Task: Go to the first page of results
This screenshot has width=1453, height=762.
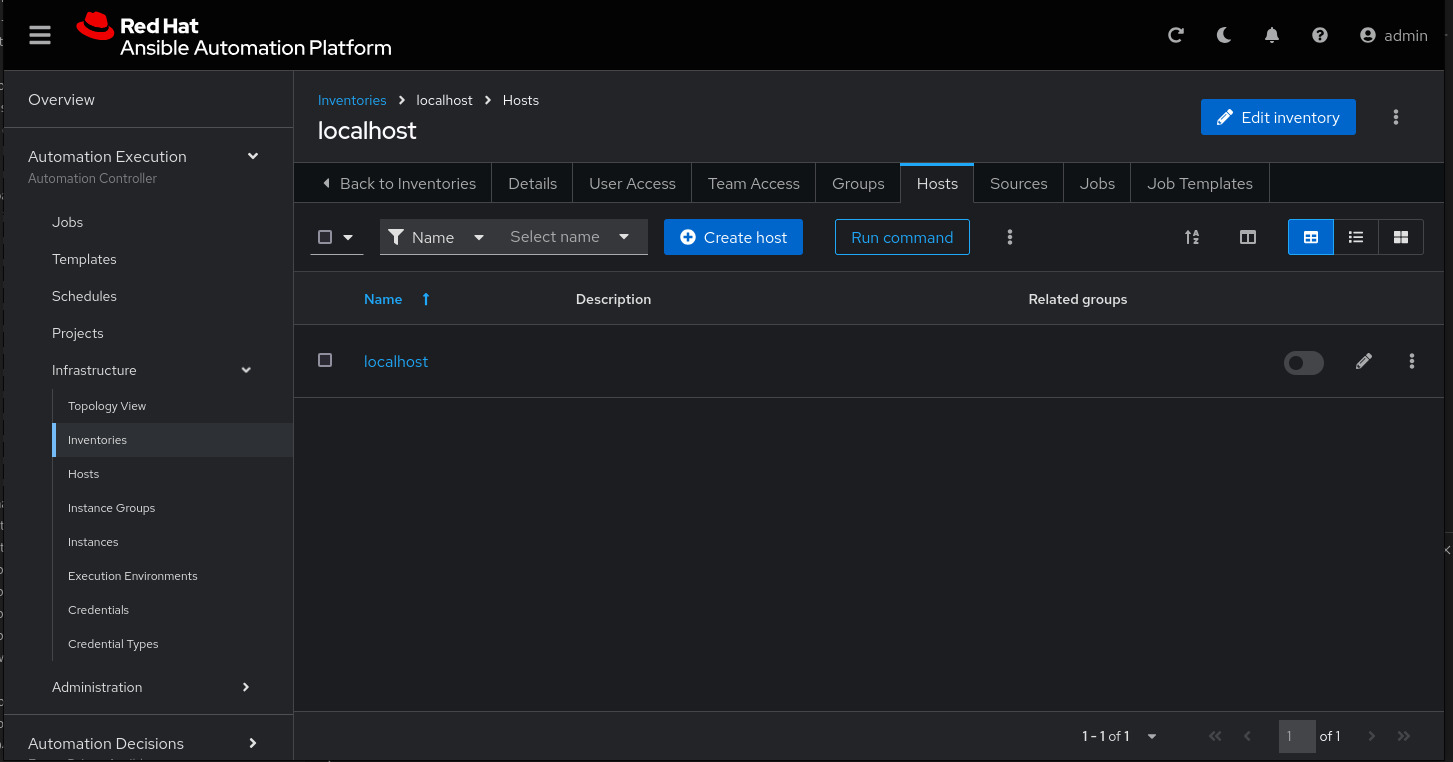Action: coord(1215,736)
